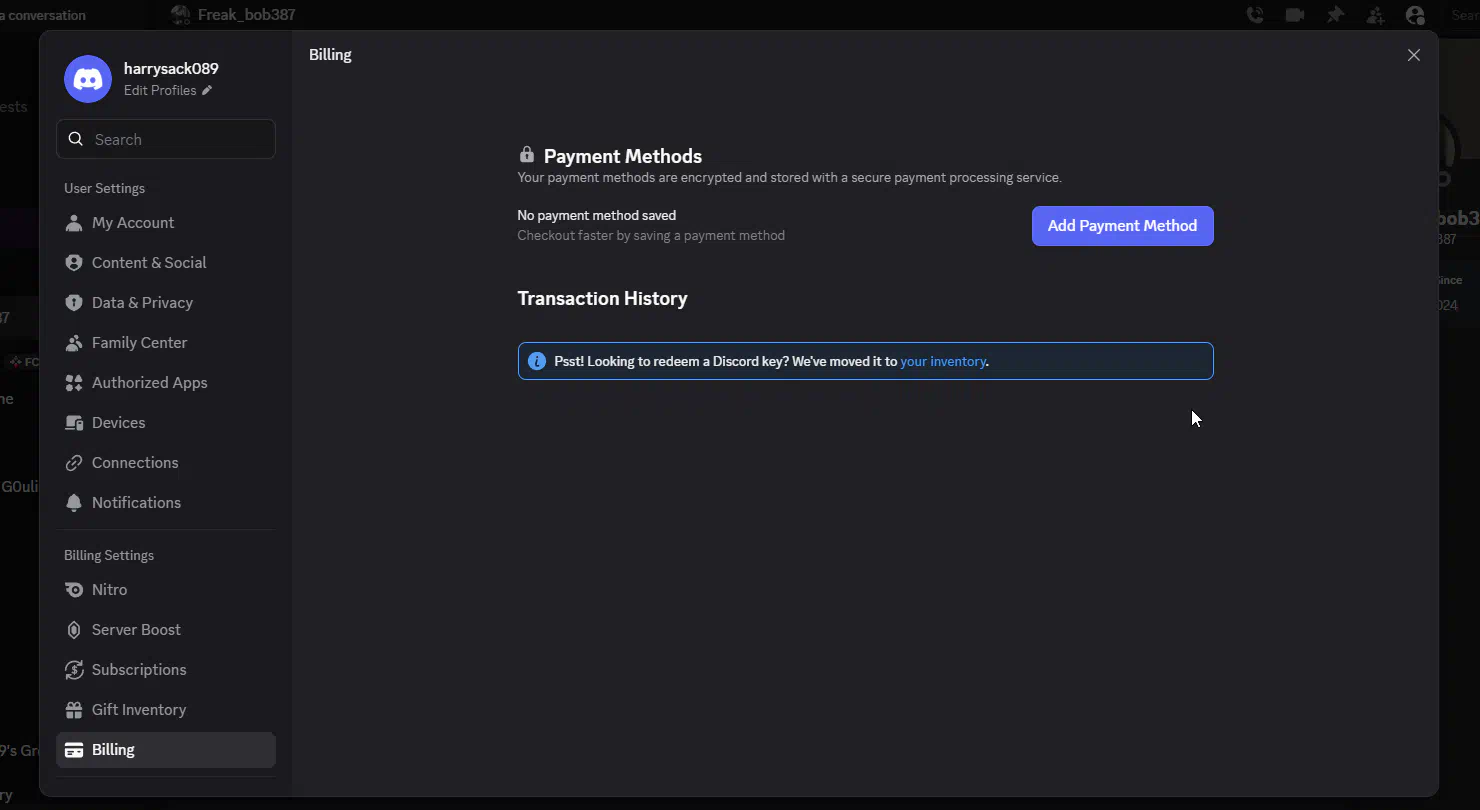Click the Gift Inventory gift box icon
This screenshot has height=810, width=1480.
coord(74,710)
